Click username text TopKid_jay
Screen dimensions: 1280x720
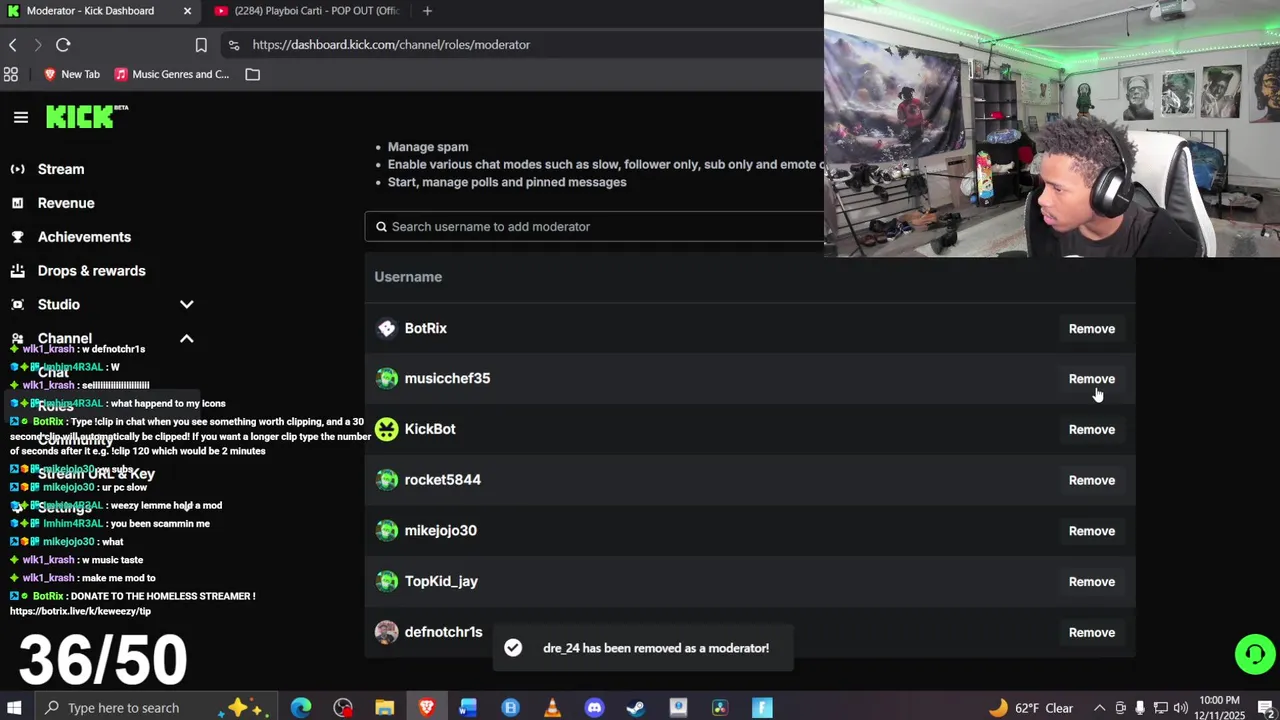(x=441, y=581)
